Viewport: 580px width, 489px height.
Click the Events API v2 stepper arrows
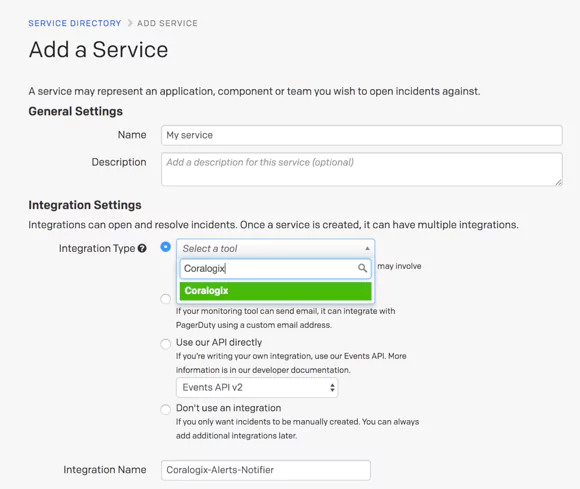[332, 387]
